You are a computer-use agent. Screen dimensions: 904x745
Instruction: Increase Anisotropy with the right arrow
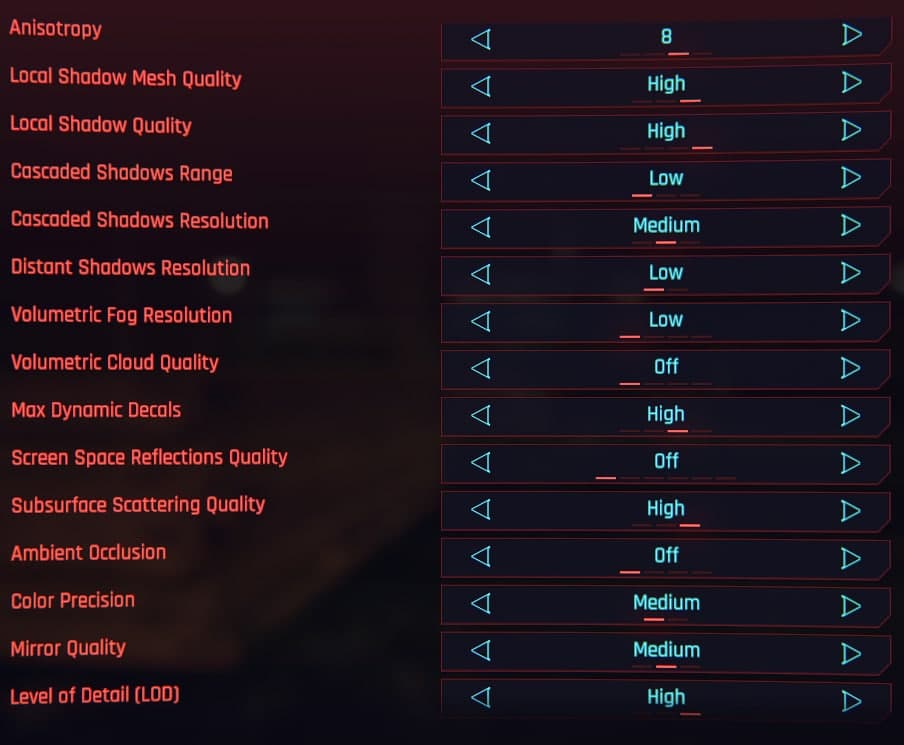(x=852, y=35)
